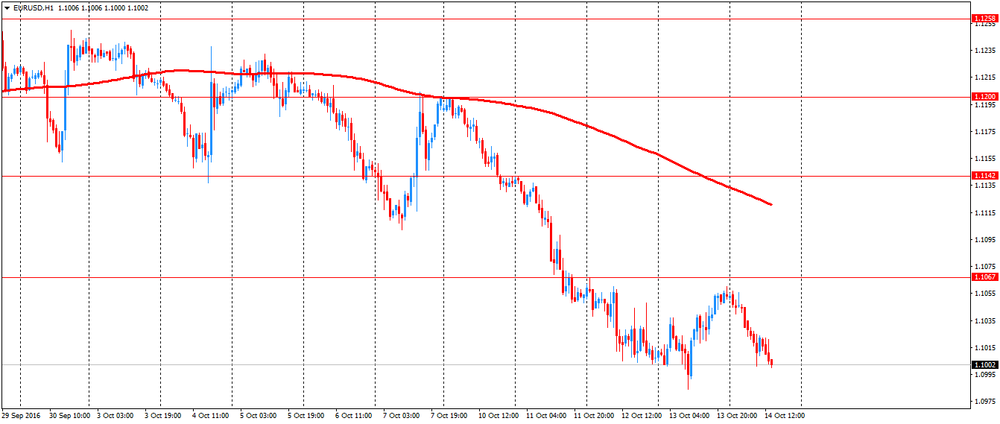The height and width of the screenshot is (424, 1000).
Task: Click the 11 Oct 20:00 time label
Action: (x=594, y=415)
